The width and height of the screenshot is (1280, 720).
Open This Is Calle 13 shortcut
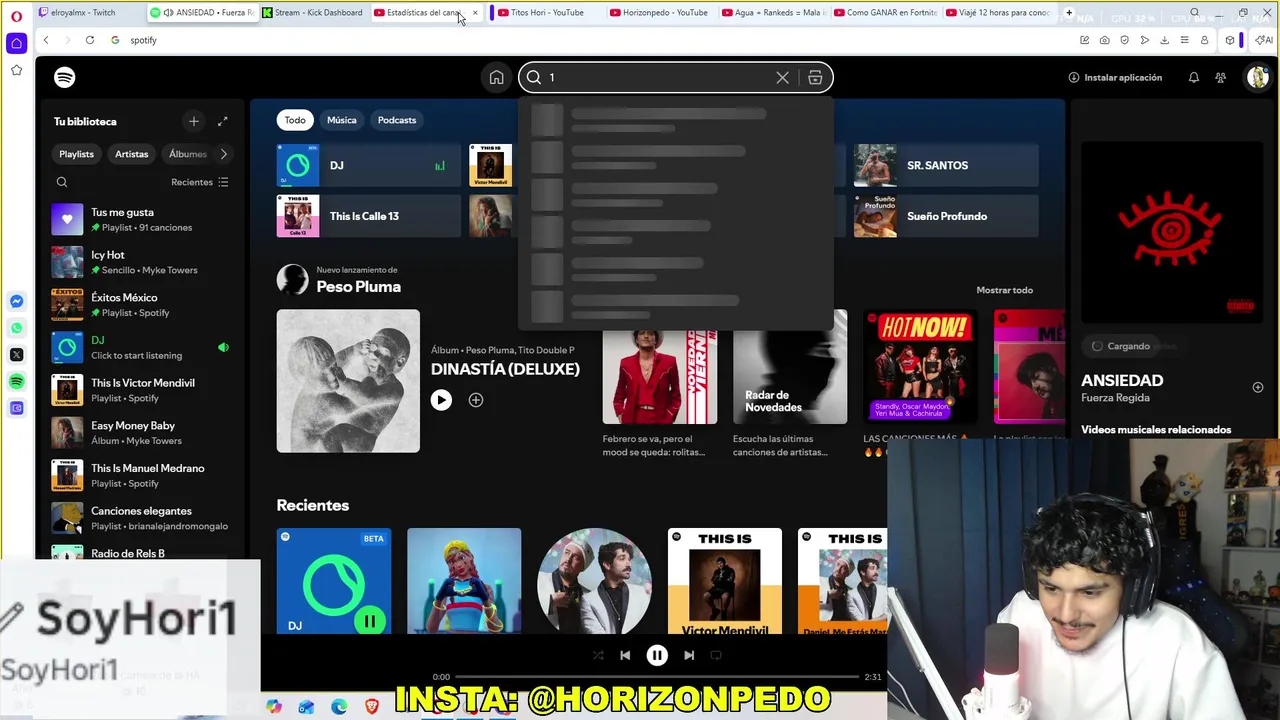coord(369,216)
